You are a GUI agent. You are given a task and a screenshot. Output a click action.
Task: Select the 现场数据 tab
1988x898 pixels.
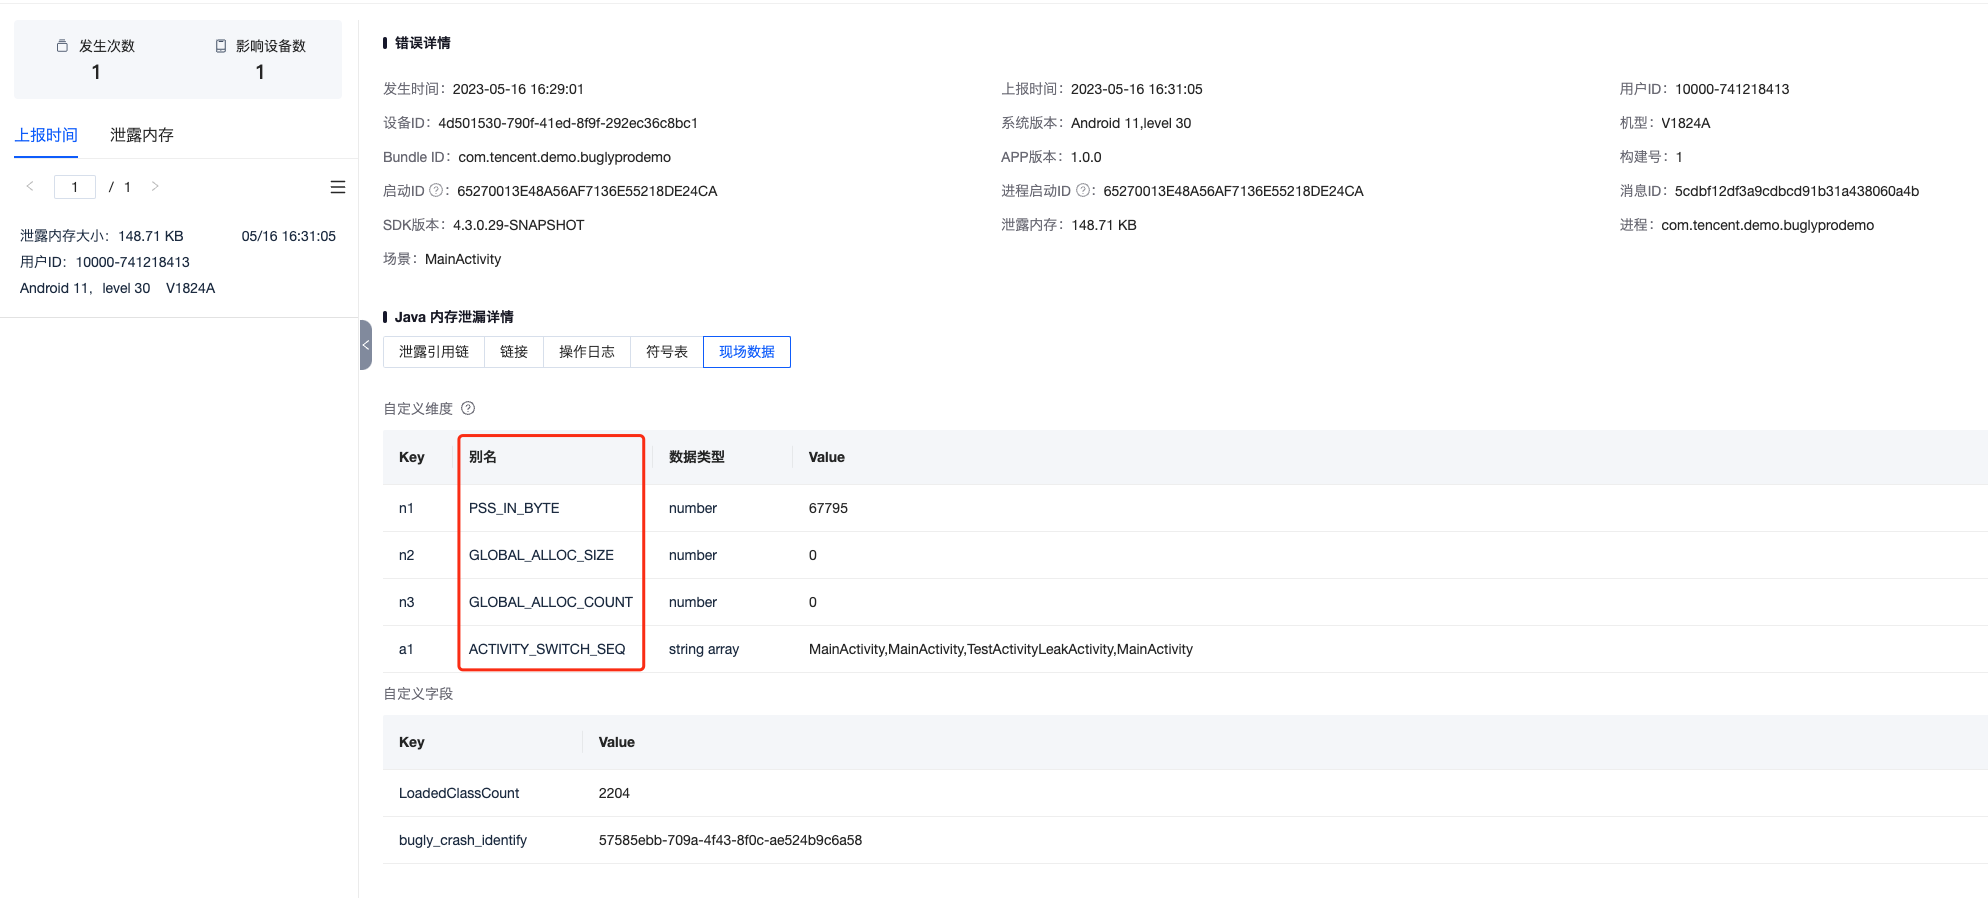pyautogui.click(x=746, y=352)
